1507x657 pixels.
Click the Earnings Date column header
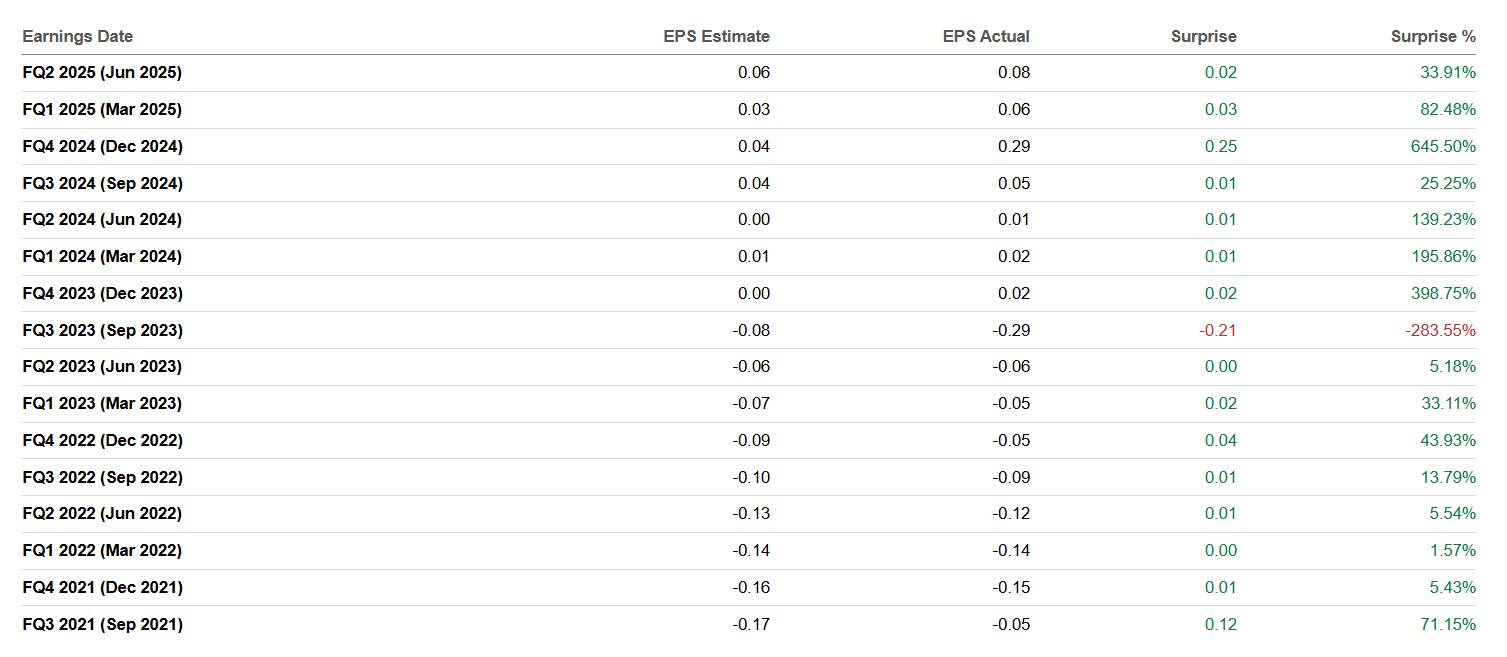pos(78,36)
